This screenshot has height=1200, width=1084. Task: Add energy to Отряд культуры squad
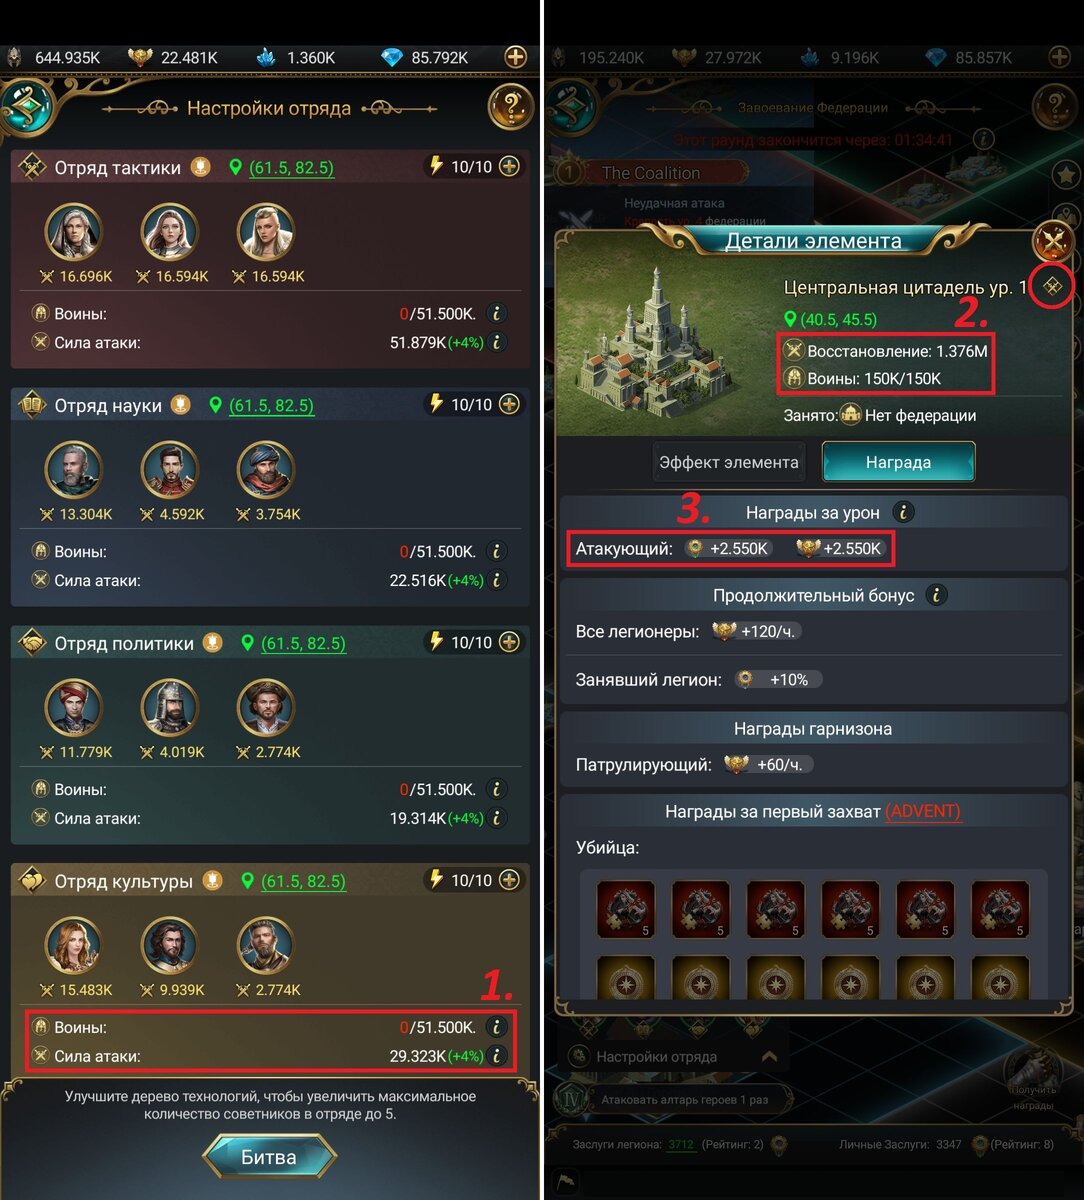tap(510, 880)
